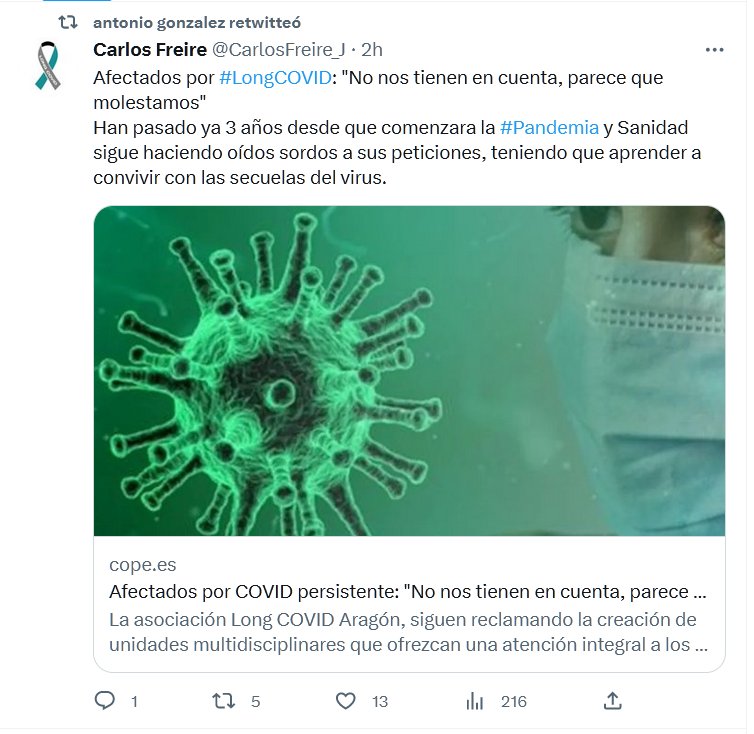Open the 2h tweet timestamp

(x=372, y=50)
